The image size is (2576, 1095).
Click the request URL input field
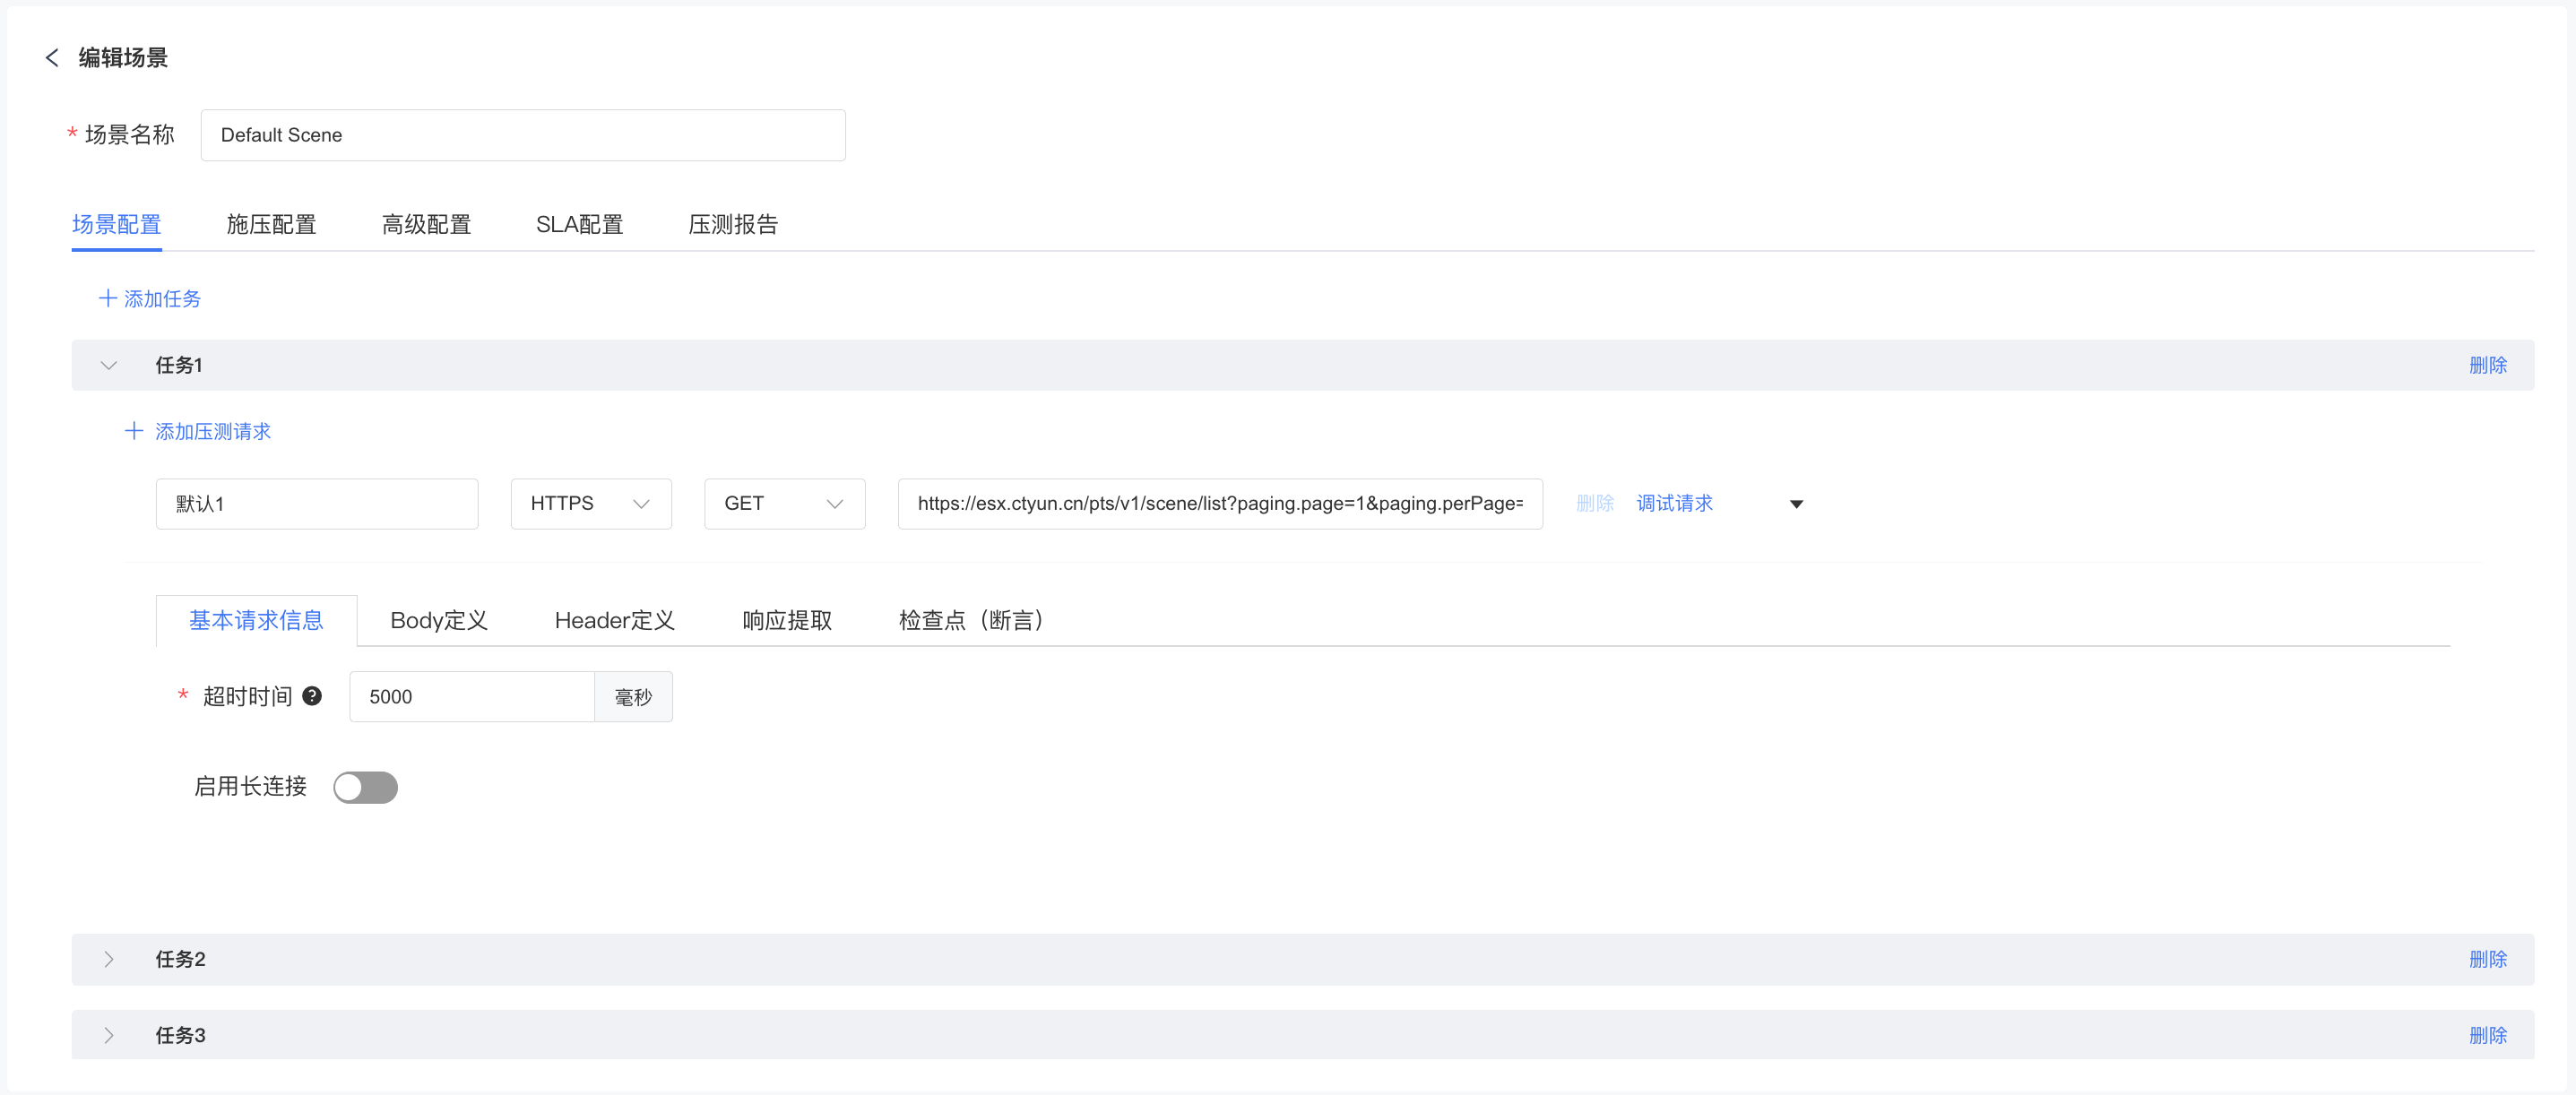click(x=1219, y=504)
